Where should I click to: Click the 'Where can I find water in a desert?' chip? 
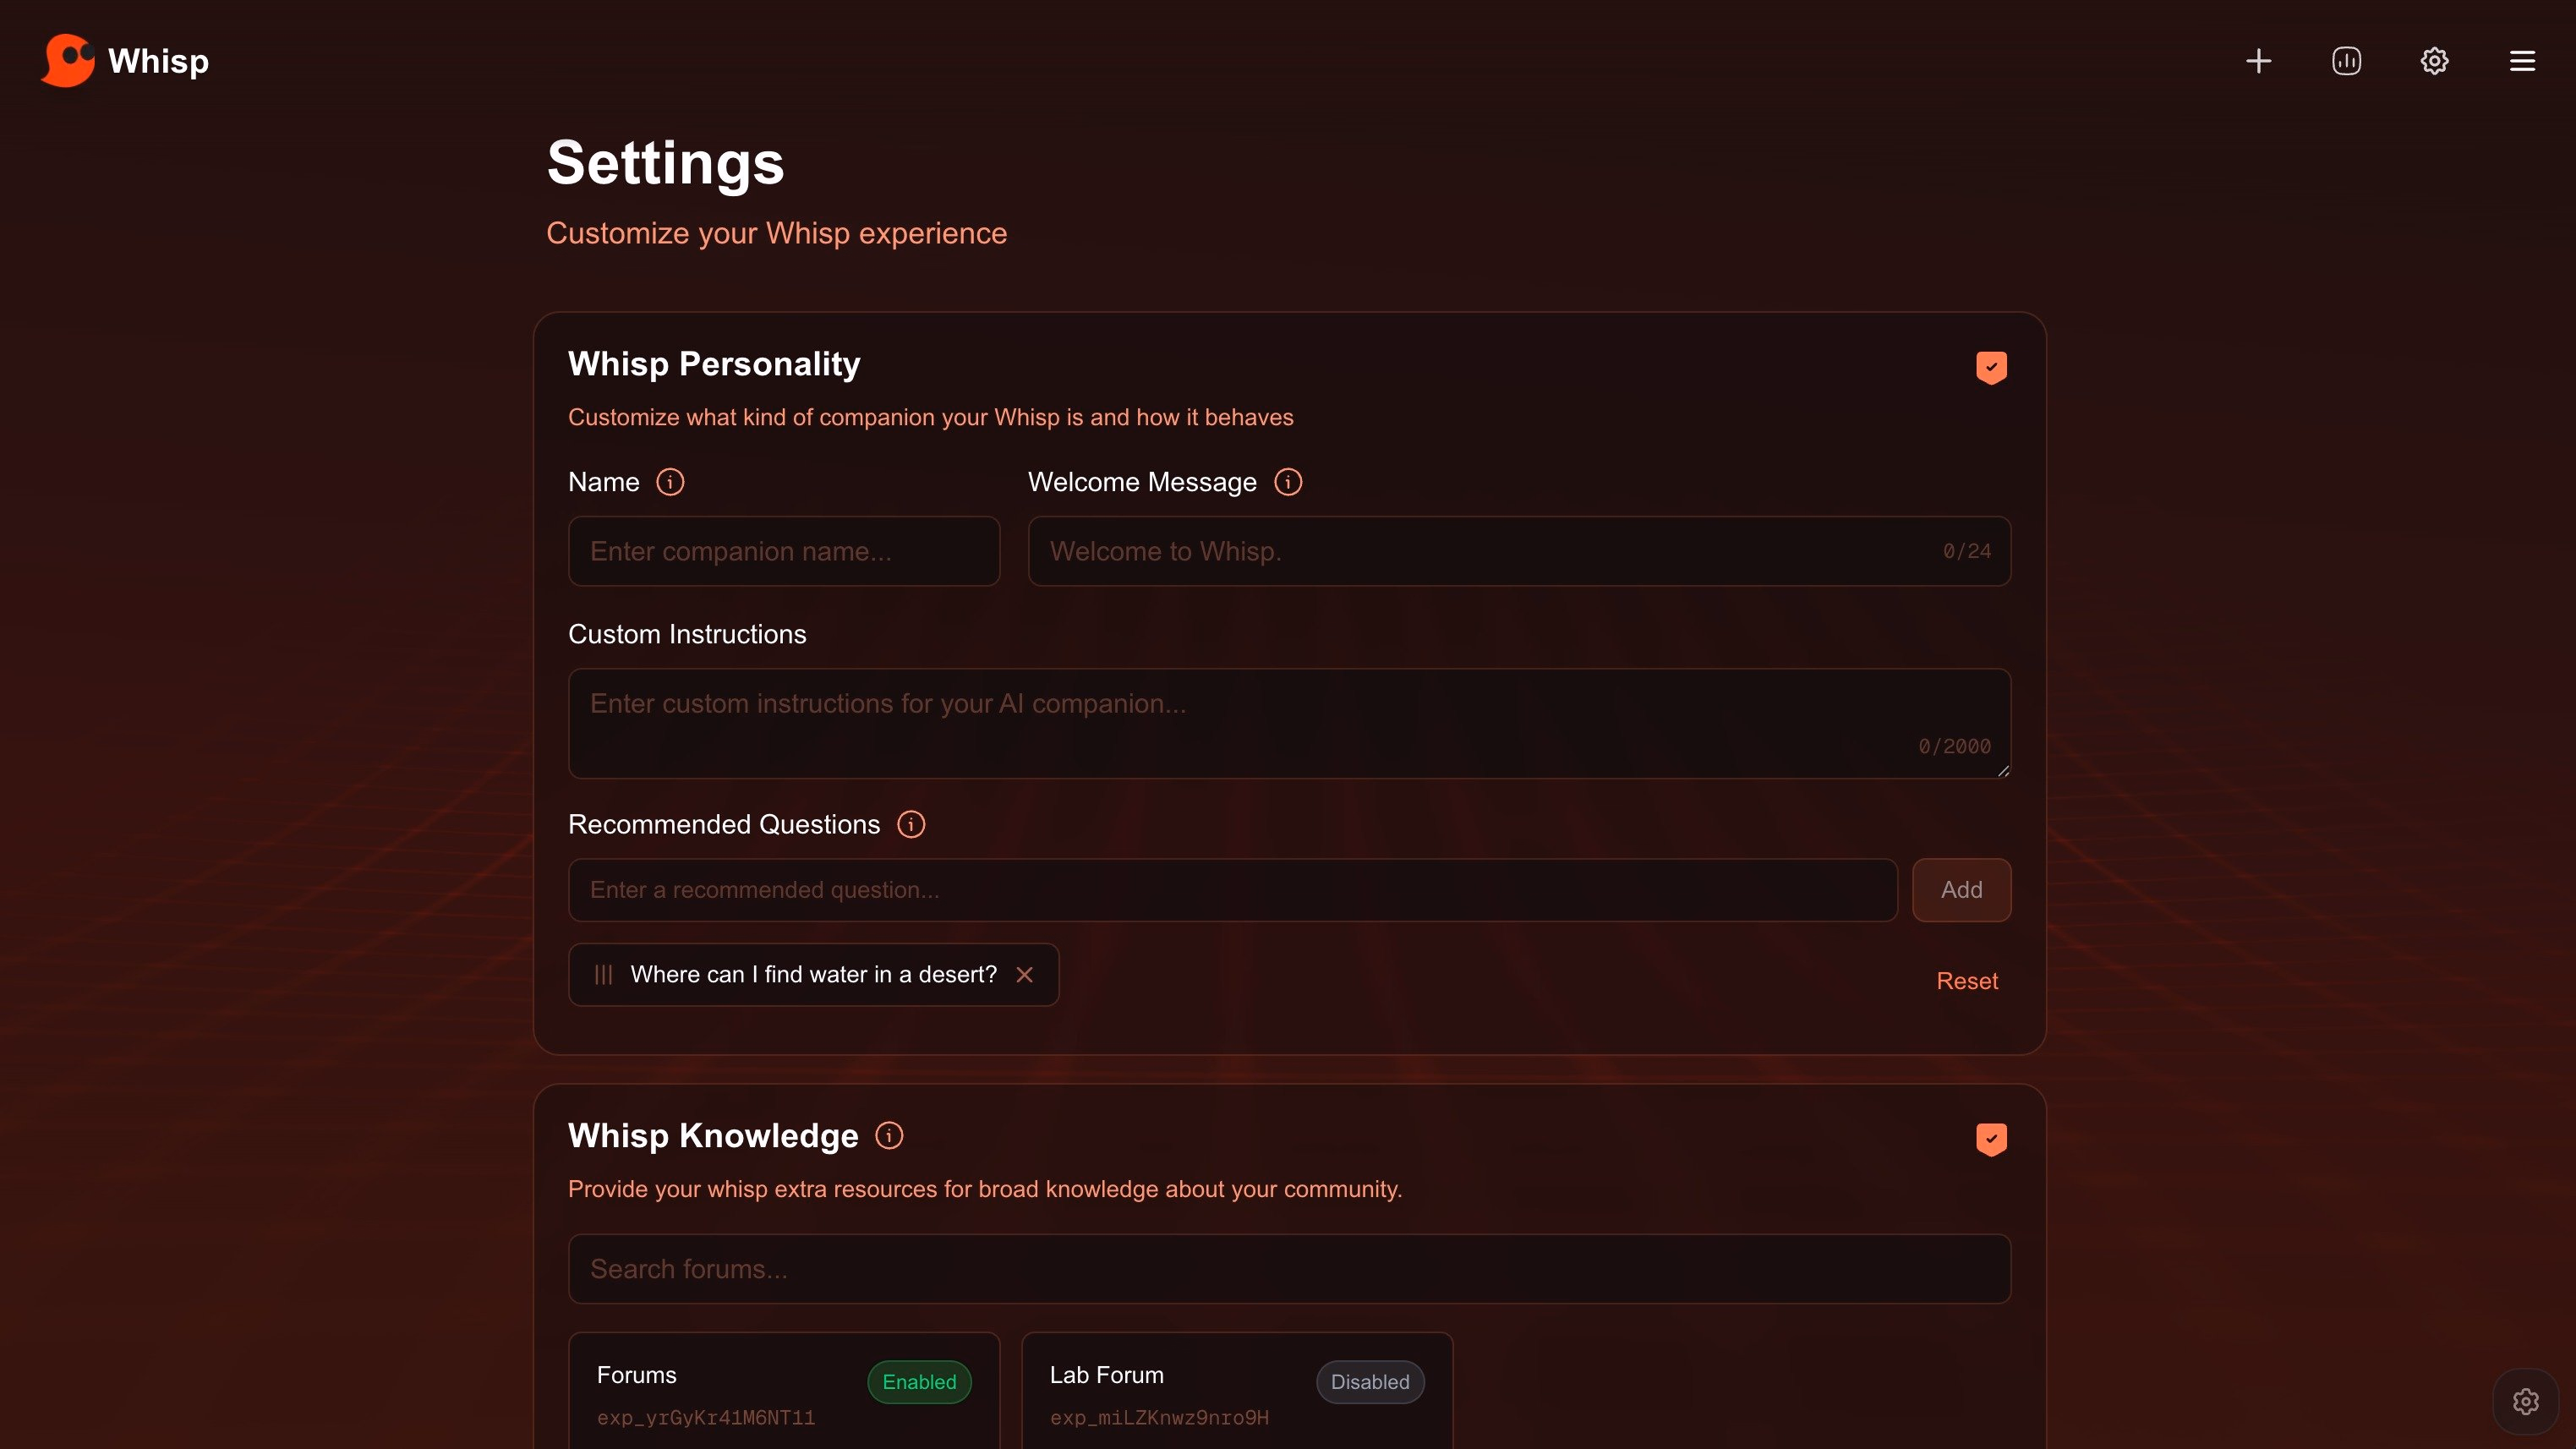pos(813,974)
